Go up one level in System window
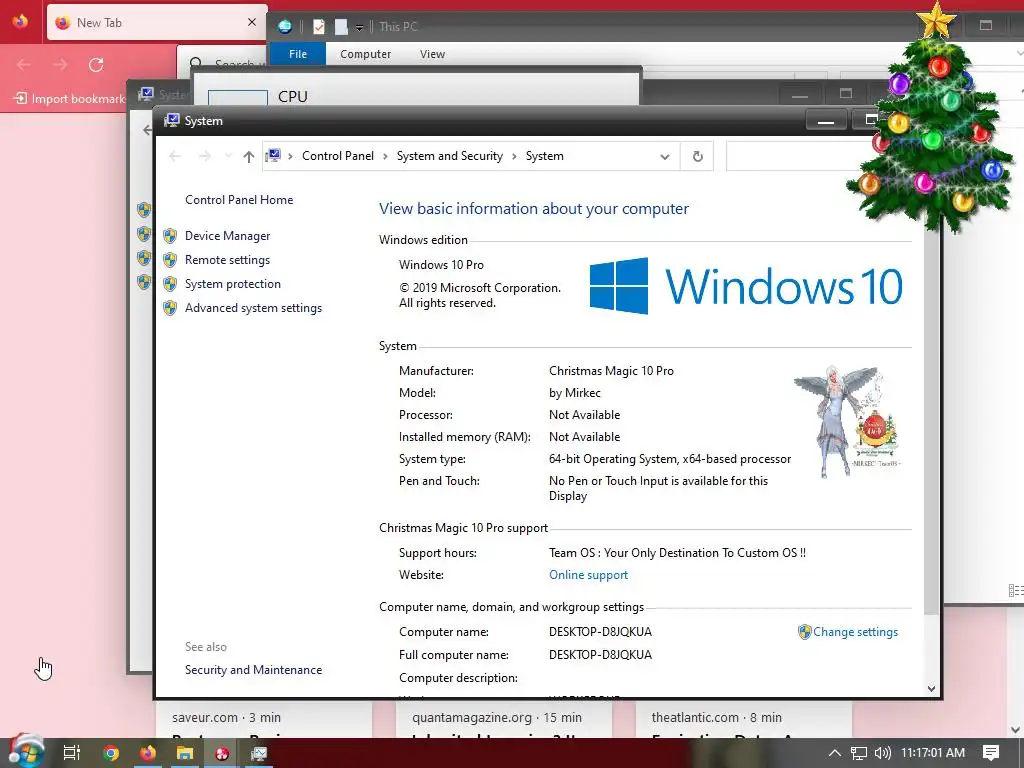The width and height of the screenshot is (1024, 768). coord(248,156)
